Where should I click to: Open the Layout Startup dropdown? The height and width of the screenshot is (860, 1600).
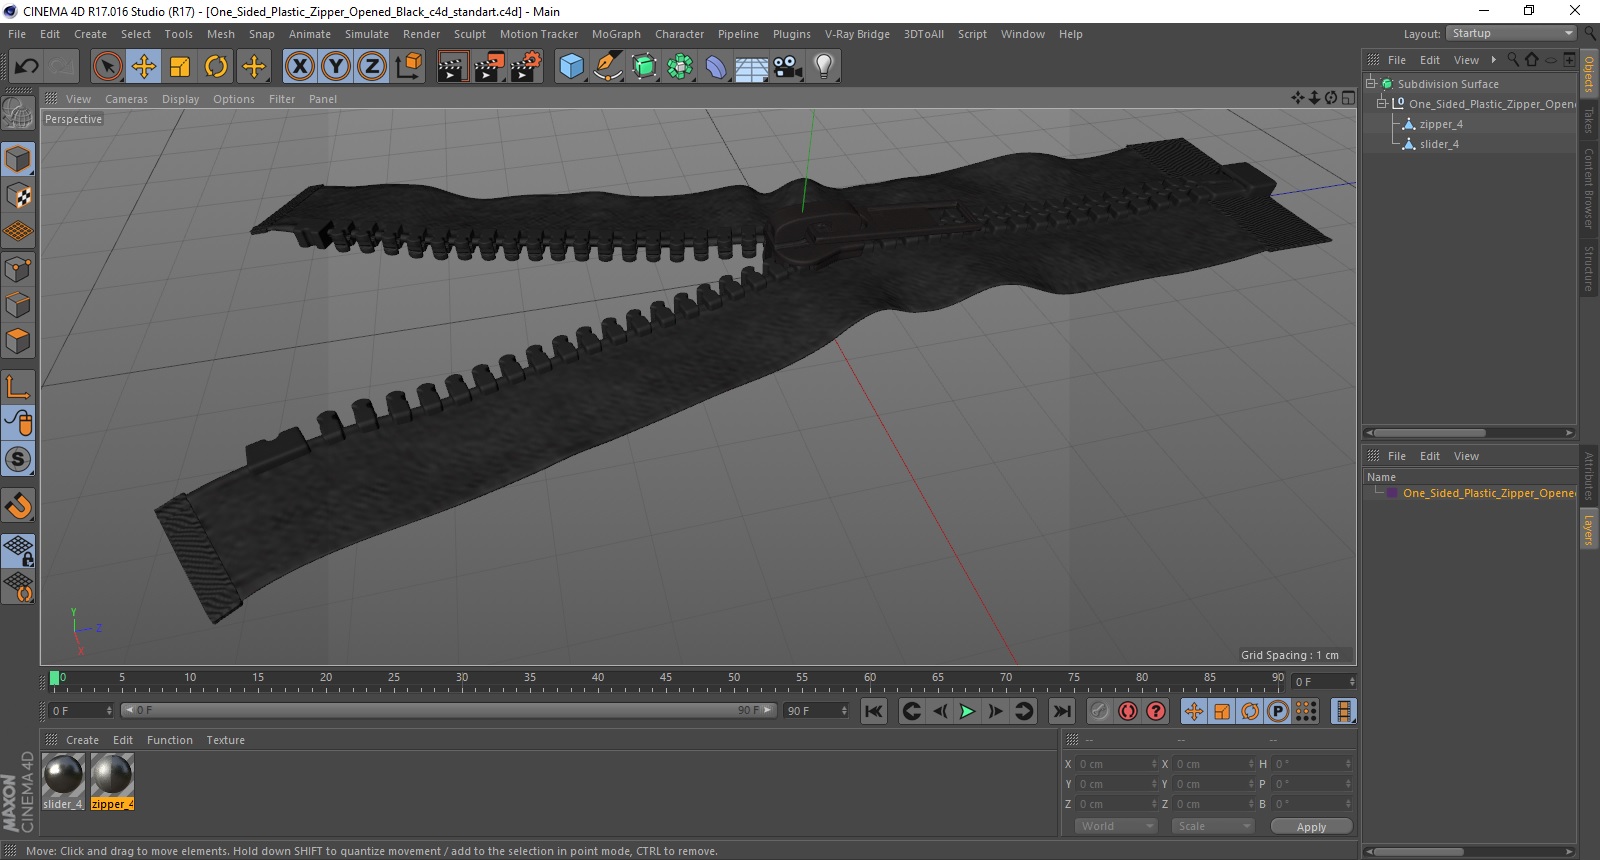pyautogui.click(x=1511, y=34)
